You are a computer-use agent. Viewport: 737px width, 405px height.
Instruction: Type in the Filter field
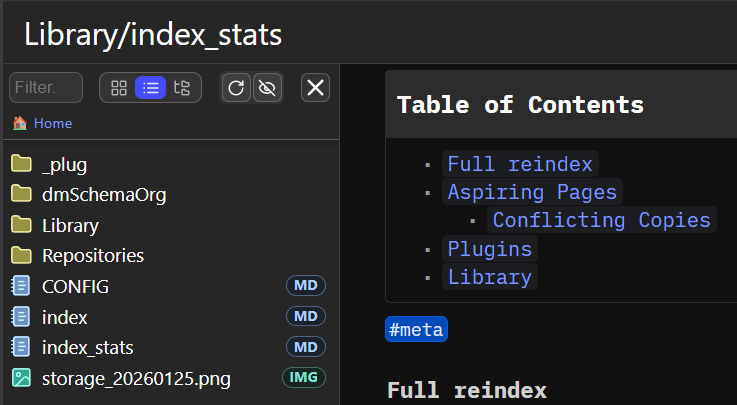(x=46, y=88)
